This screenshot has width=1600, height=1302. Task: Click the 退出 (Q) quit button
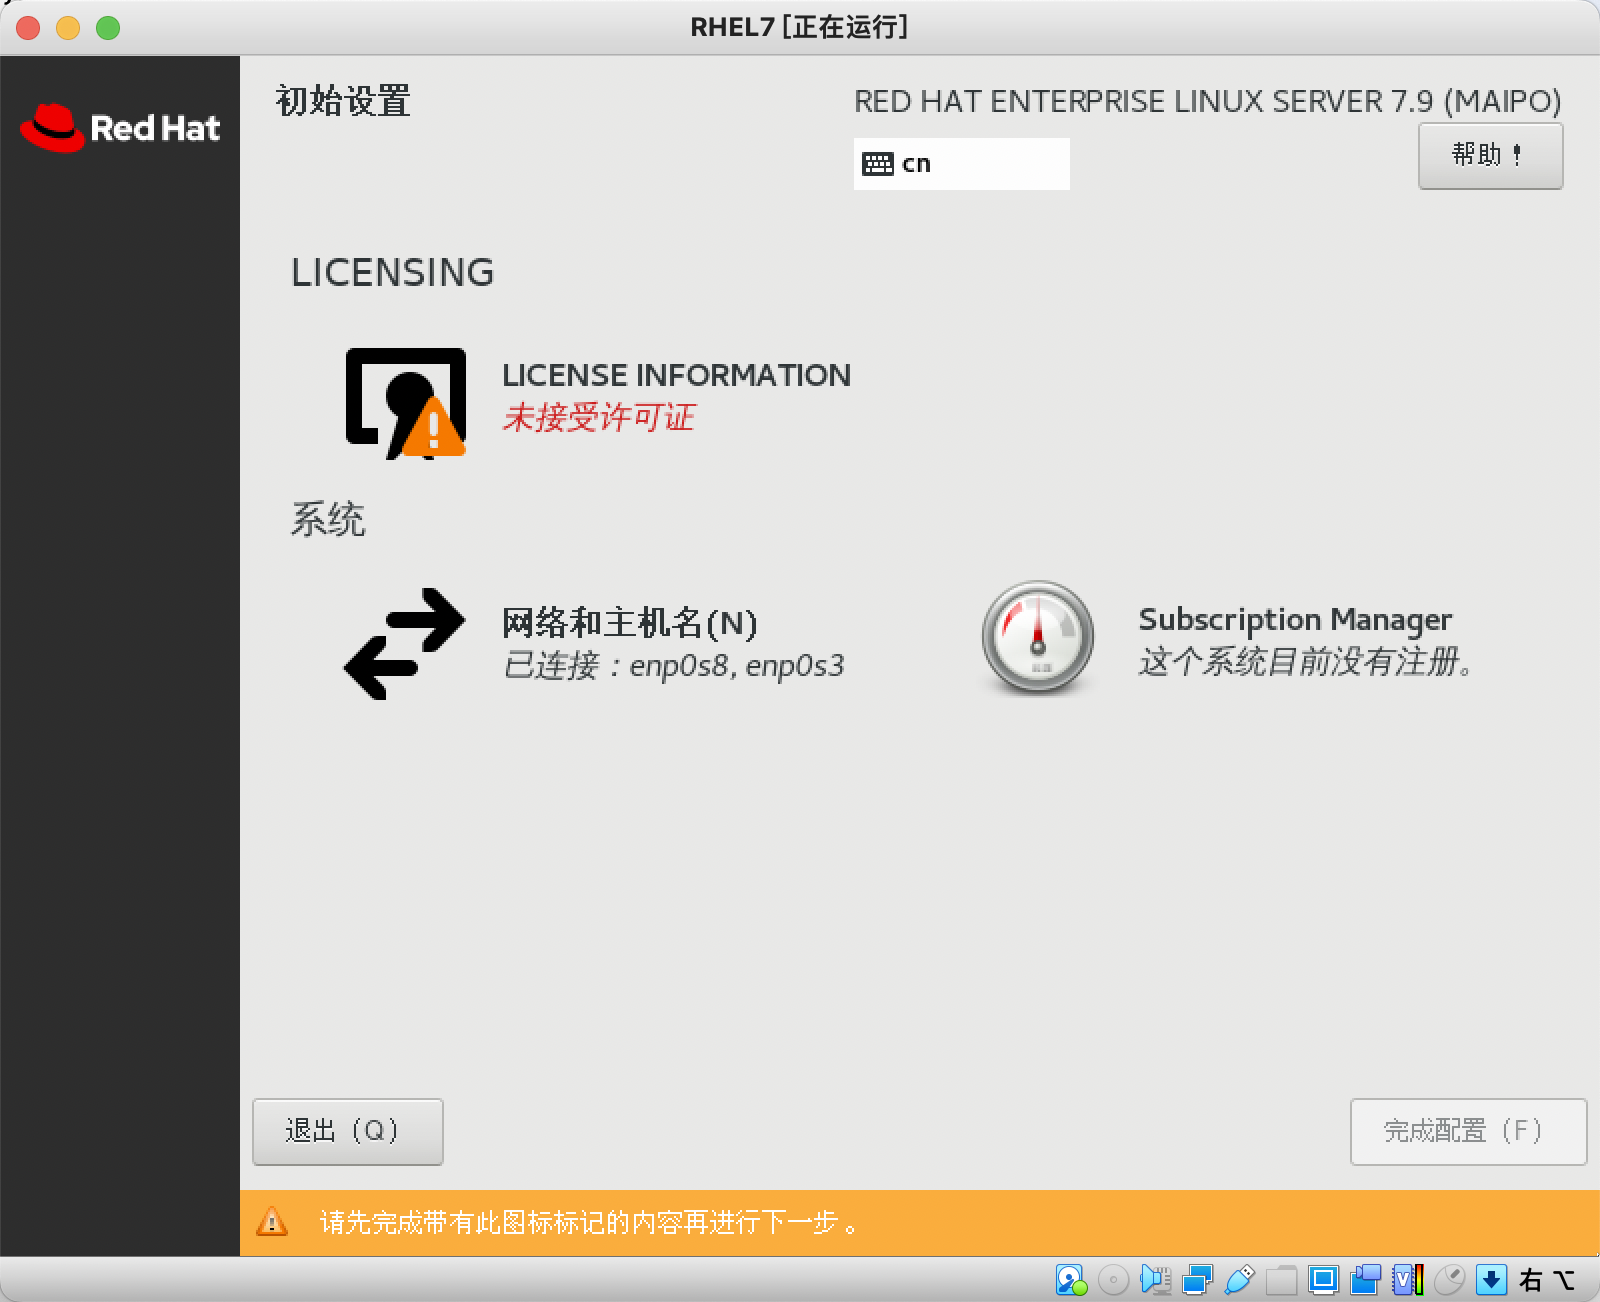pyautogui.click(x=348, y=1132)
